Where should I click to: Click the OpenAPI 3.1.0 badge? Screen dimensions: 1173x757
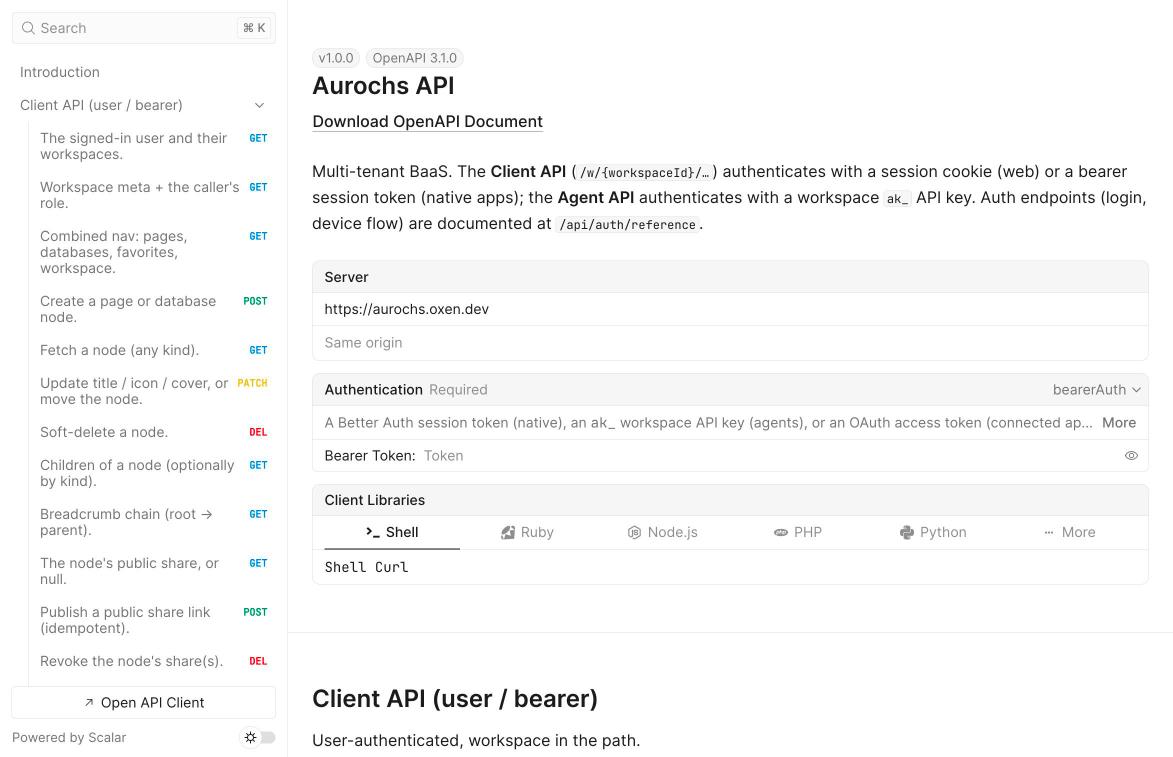point(414,58)
